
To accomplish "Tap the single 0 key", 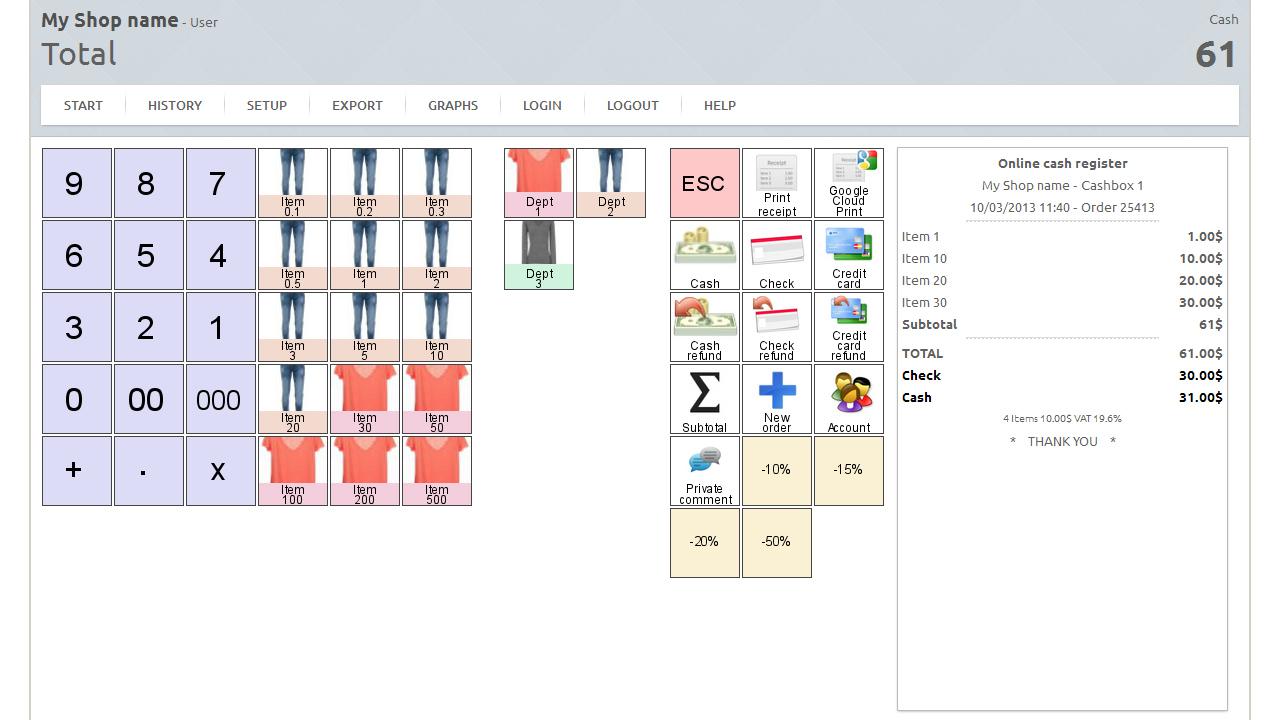I will pos(77,399).
